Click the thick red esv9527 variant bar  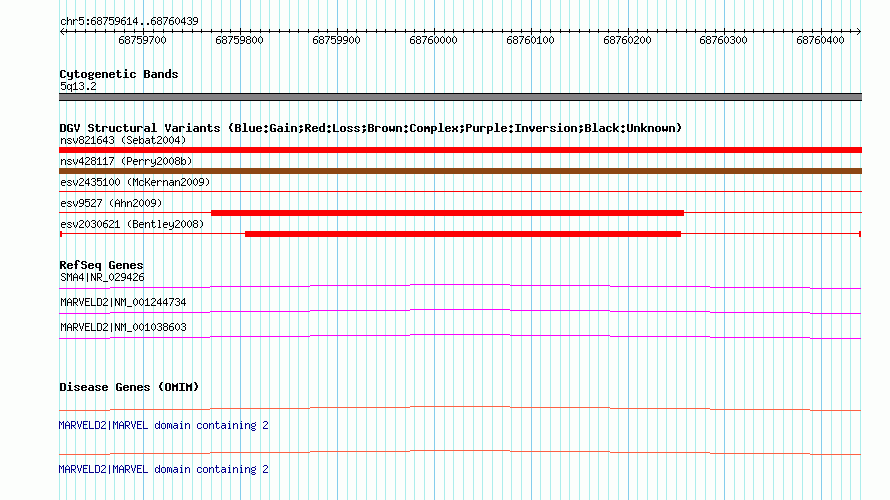[x=447, y=213]
